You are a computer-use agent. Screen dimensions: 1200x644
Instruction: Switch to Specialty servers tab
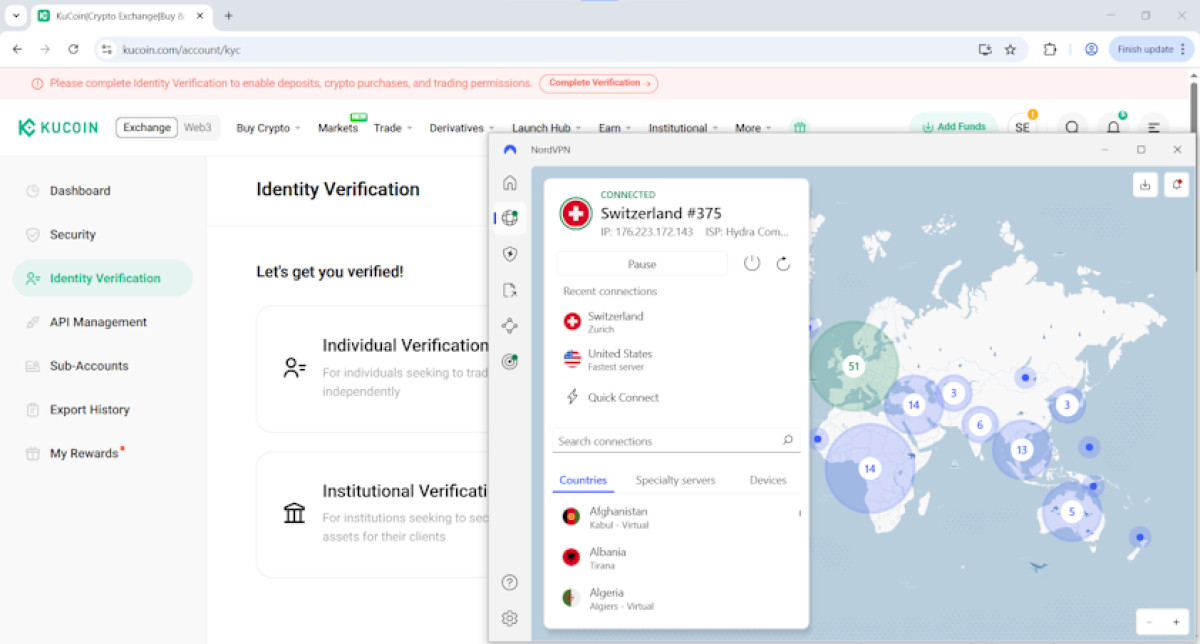(676, 480)
